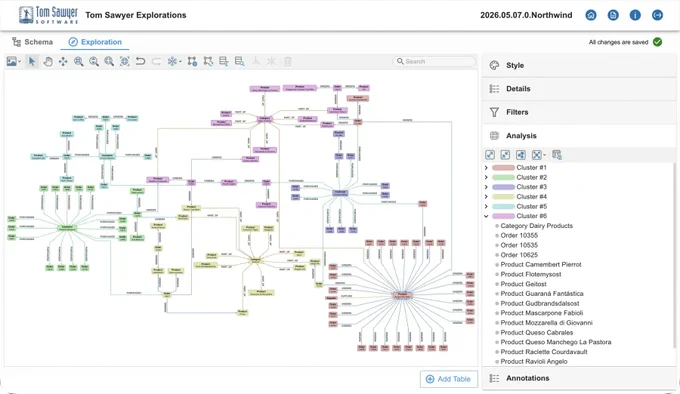
Task: Expand Cluster #2 in the tree
Action: [486, 177]
